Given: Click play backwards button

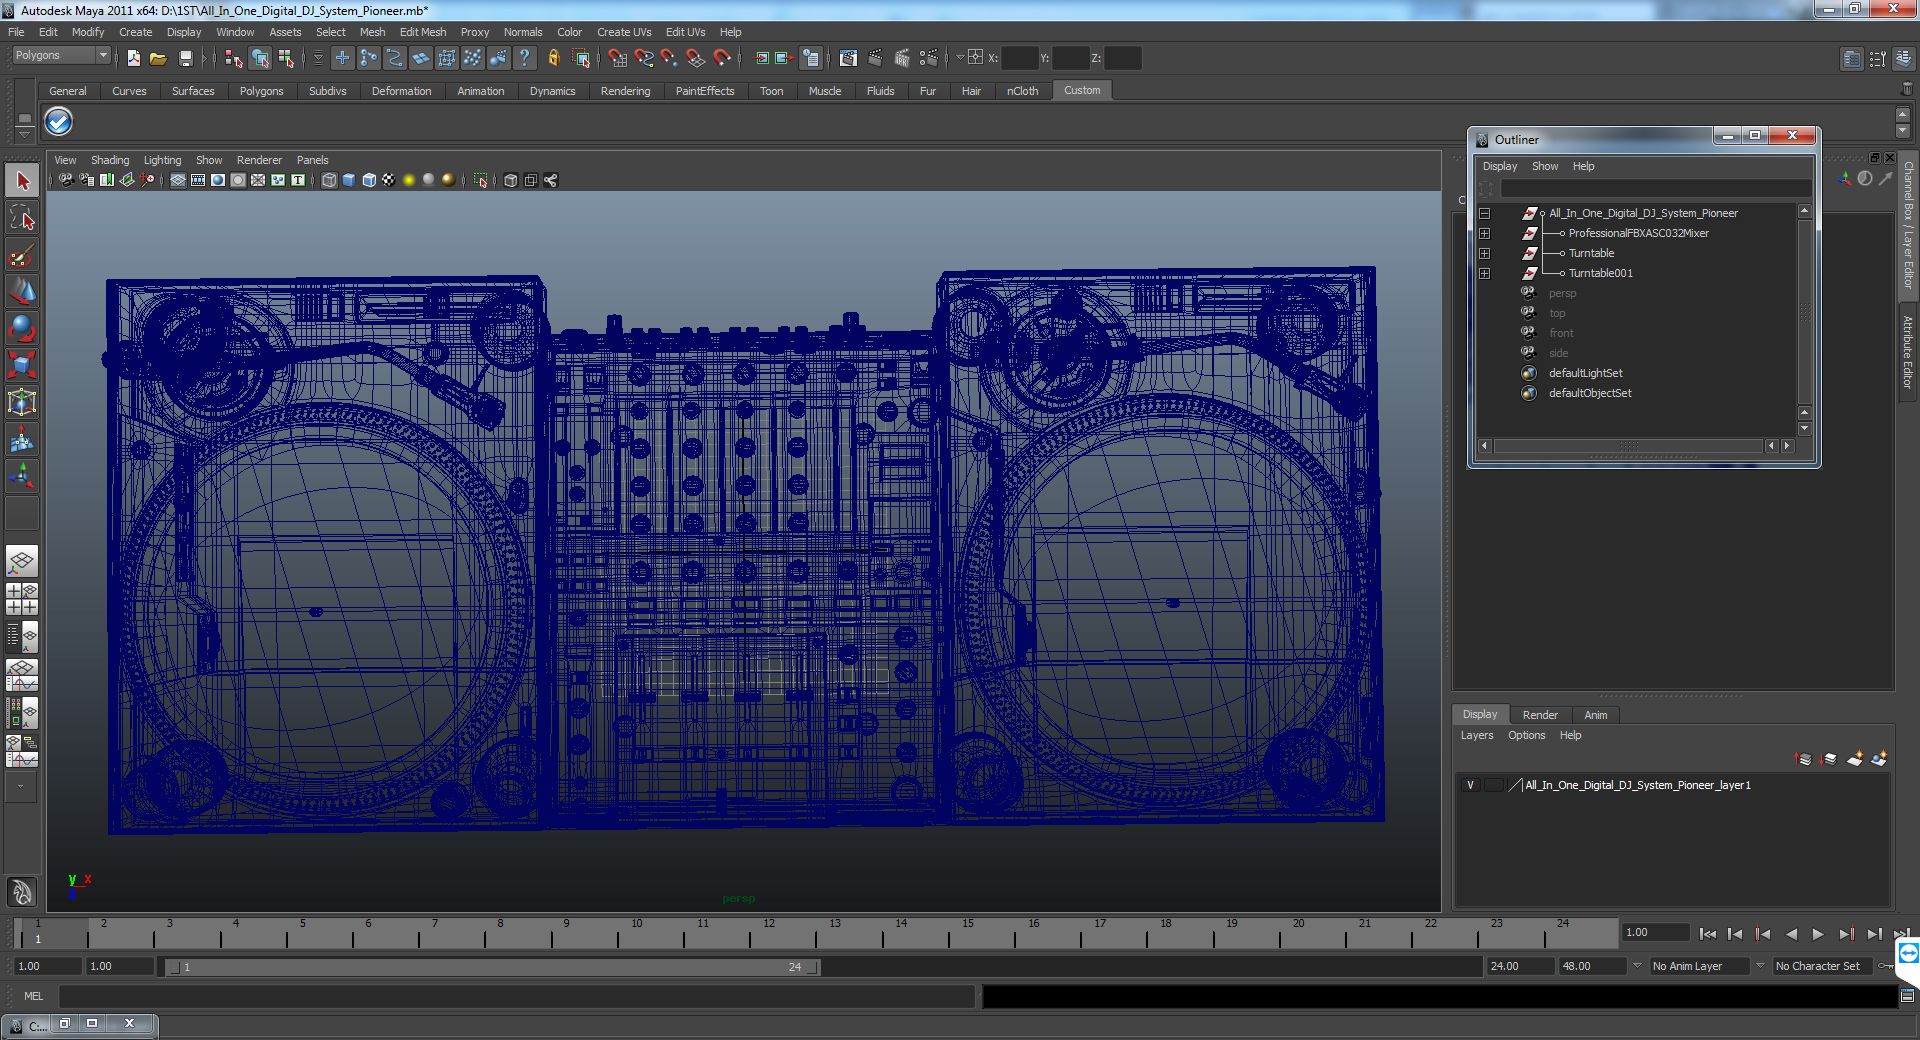Looking at the screenshot, I should (x=1791, y=934).
